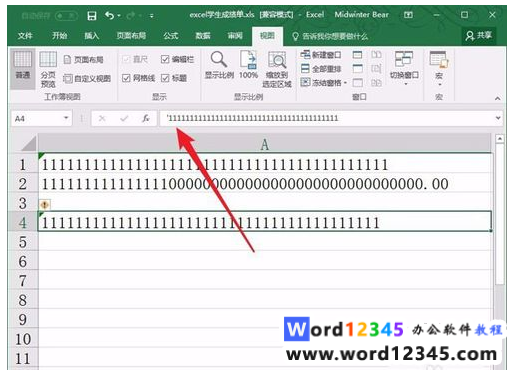The height and width of the screenshot is (370, 507).
Task: Reset zoom with the 100% icon
Action: coord(248,65)
